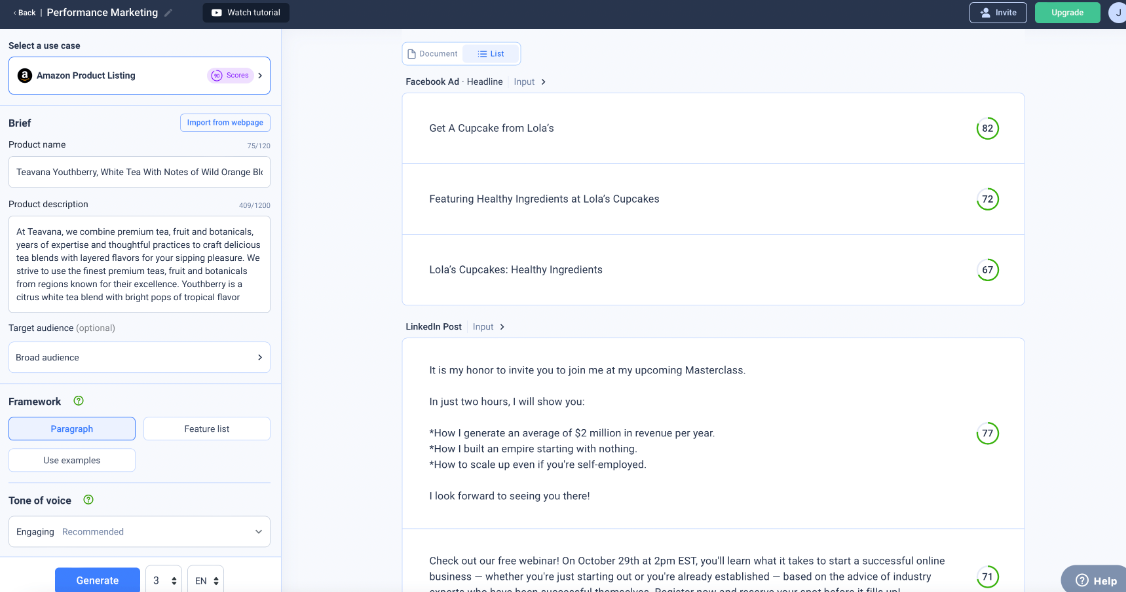Click the Performance Marketing project title
The image size is (1126, 592).
click(x=102, y=13)
